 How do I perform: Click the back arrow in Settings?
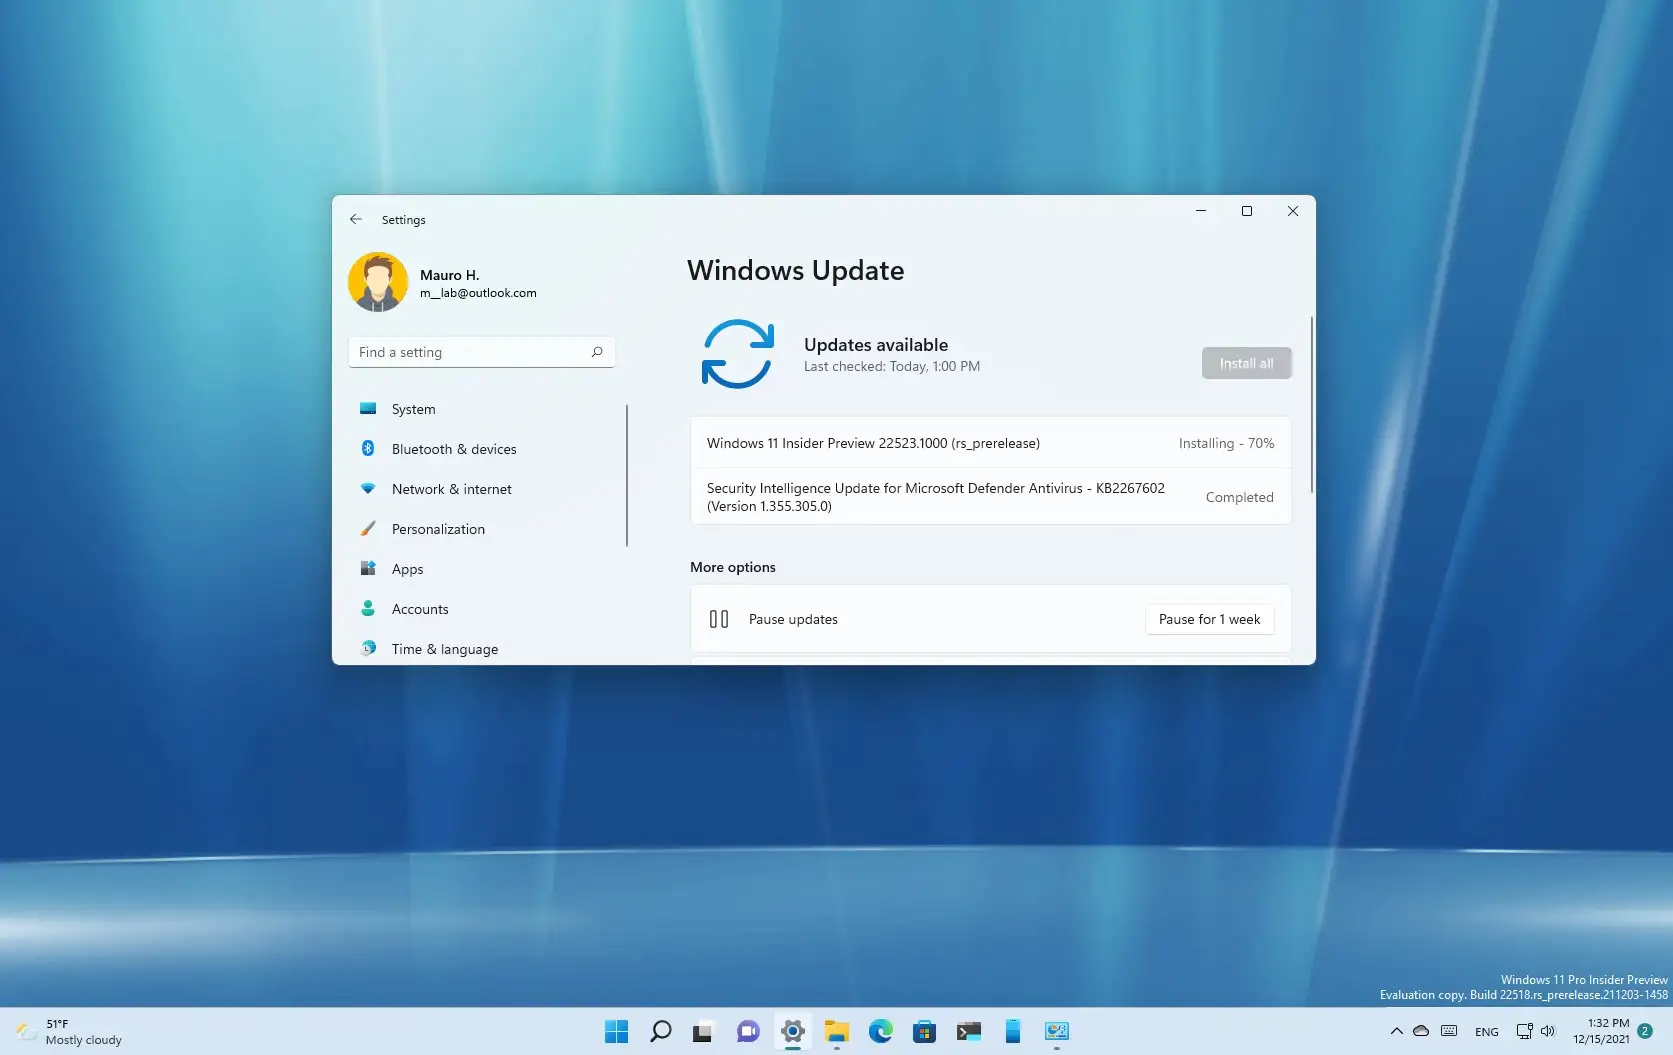(356, 219)
